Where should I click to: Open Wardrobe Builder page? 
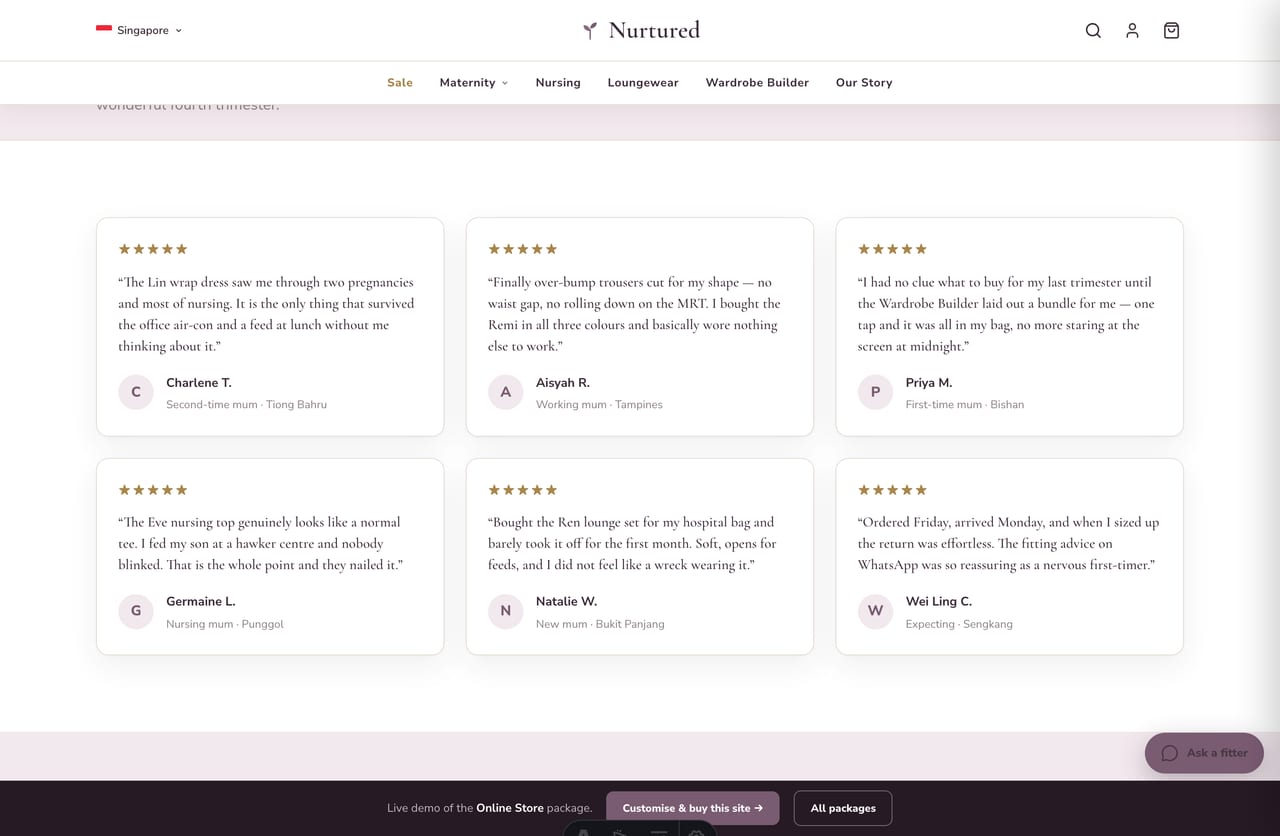click(757, 83)
